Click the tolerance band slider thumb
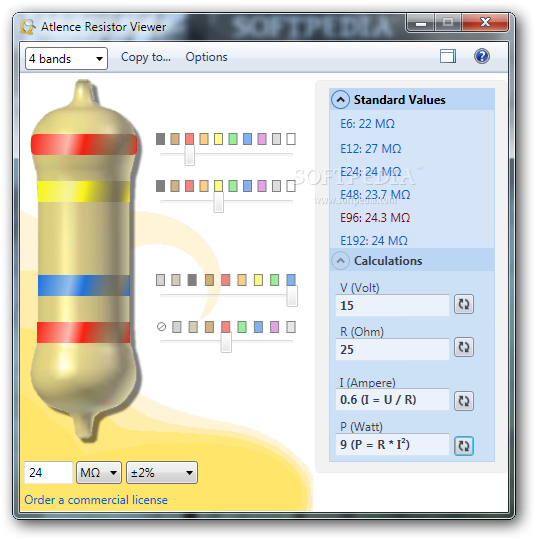This screenshot has height=540, width=536. (226, 342)
